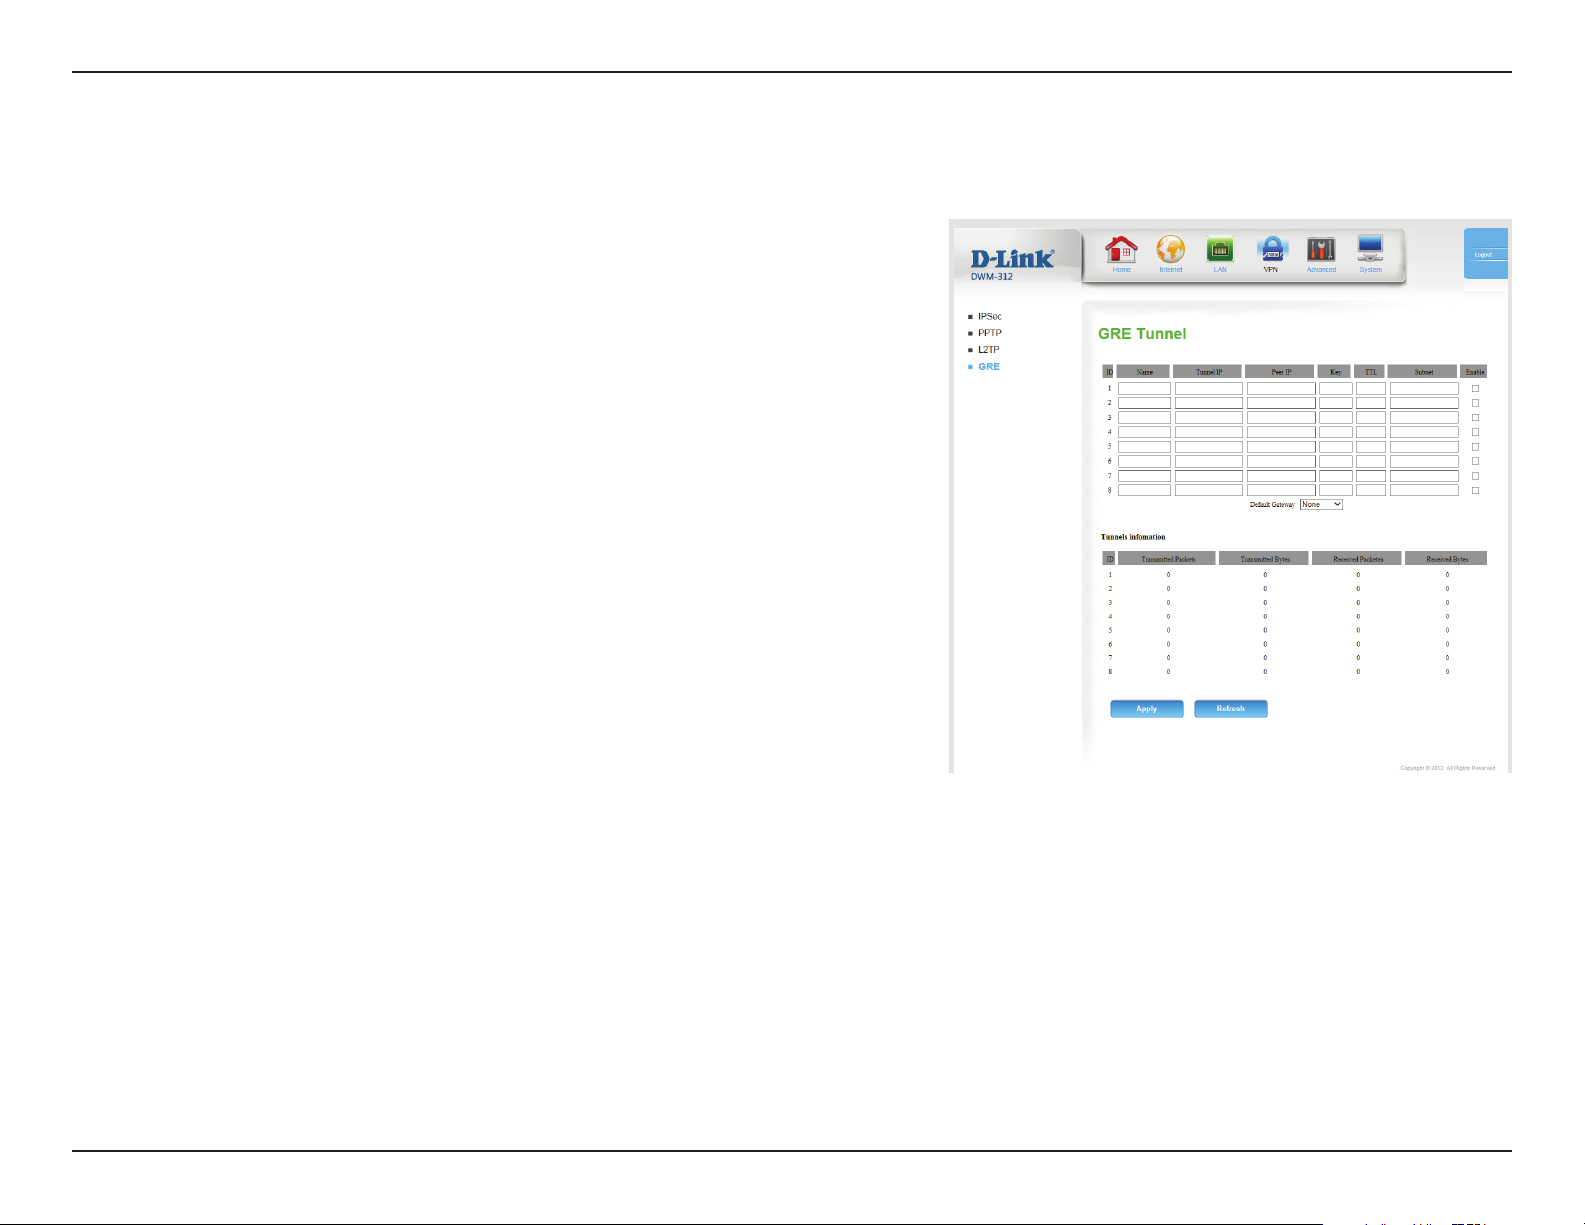Check the Enable box for tunnel 8
The height and width of the screenshot is (1225, 1585).
pyautogui.click(x=1475, y=490)
